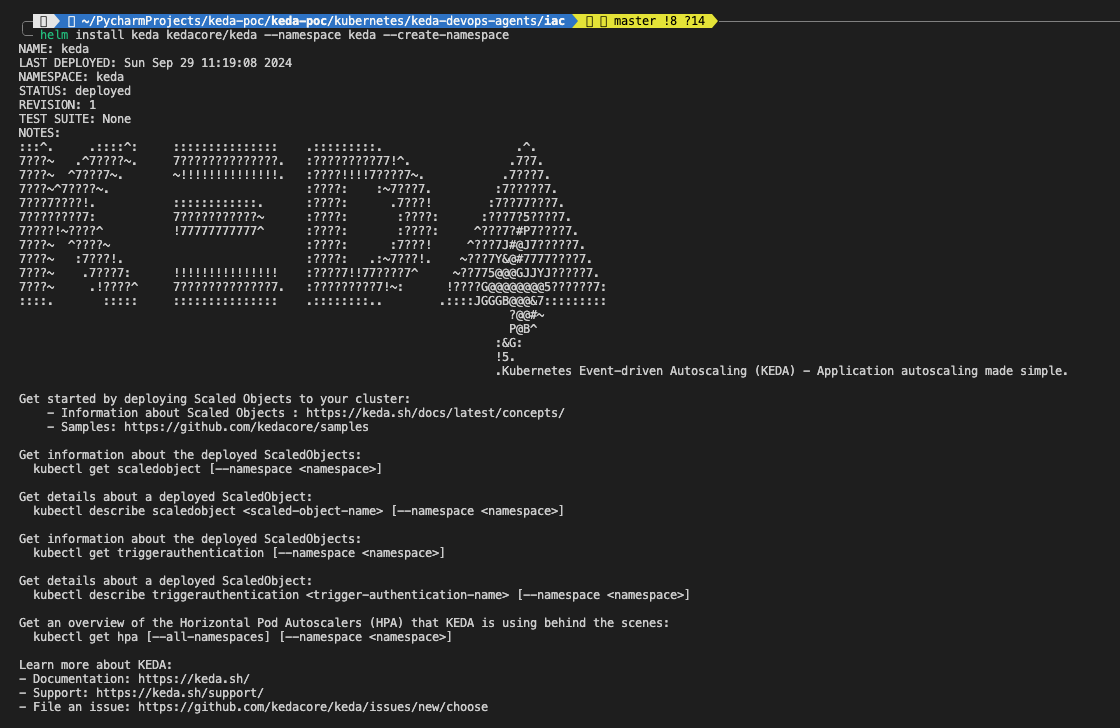Click 'kubectl get hpa' command line
The height and width of the screenshot is (728, 1120).
pos(242,637)
